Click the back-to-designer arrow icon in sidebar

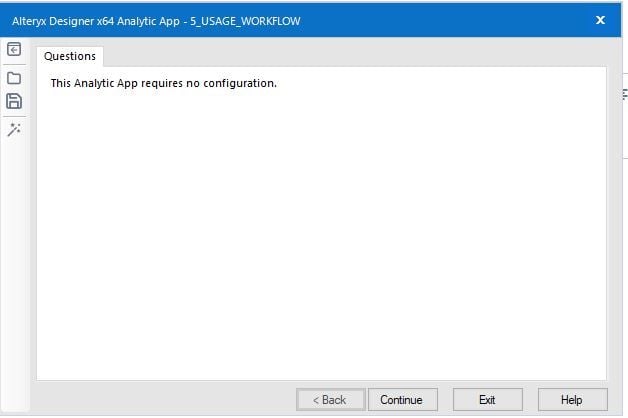coord(14,49)
